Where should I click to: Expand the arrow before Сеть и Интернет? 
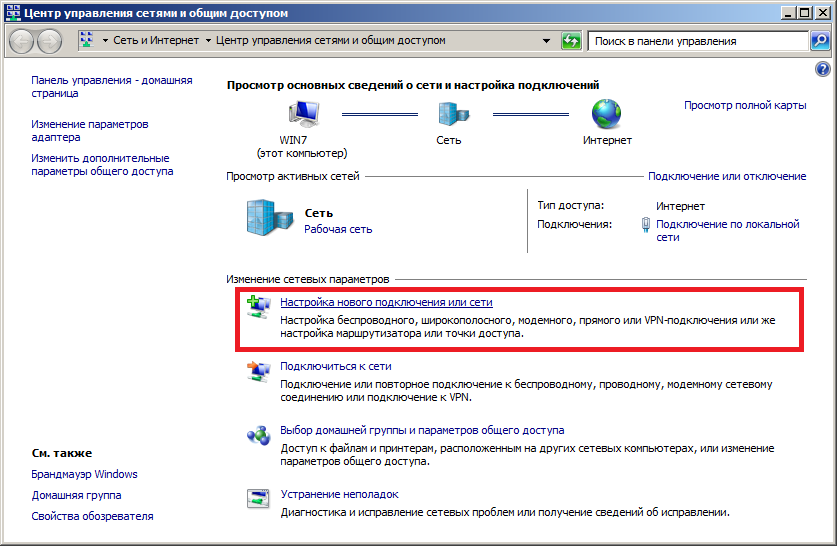[106, 41]
